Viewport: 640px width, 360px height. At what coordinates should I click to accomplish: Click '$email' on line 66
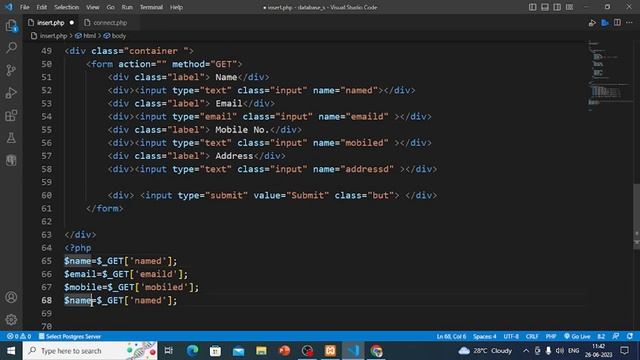tap(80, 274)
